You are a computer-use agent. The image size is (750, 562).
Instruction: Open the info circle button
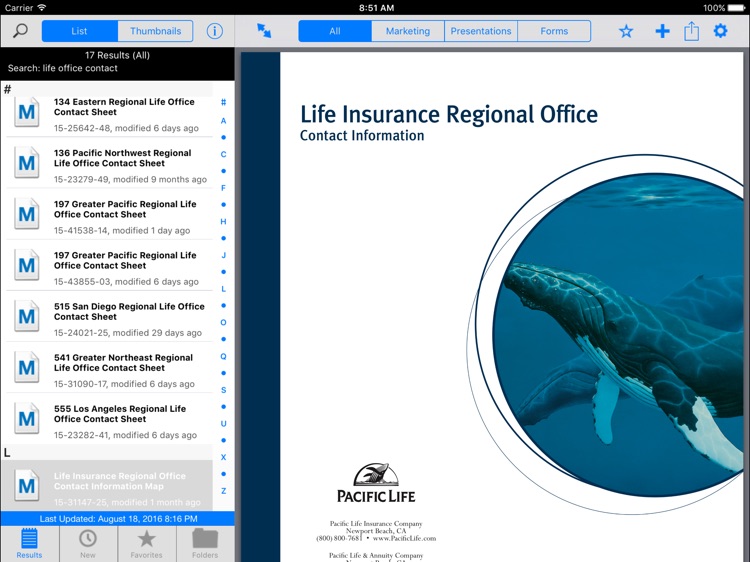coord(214,31)
